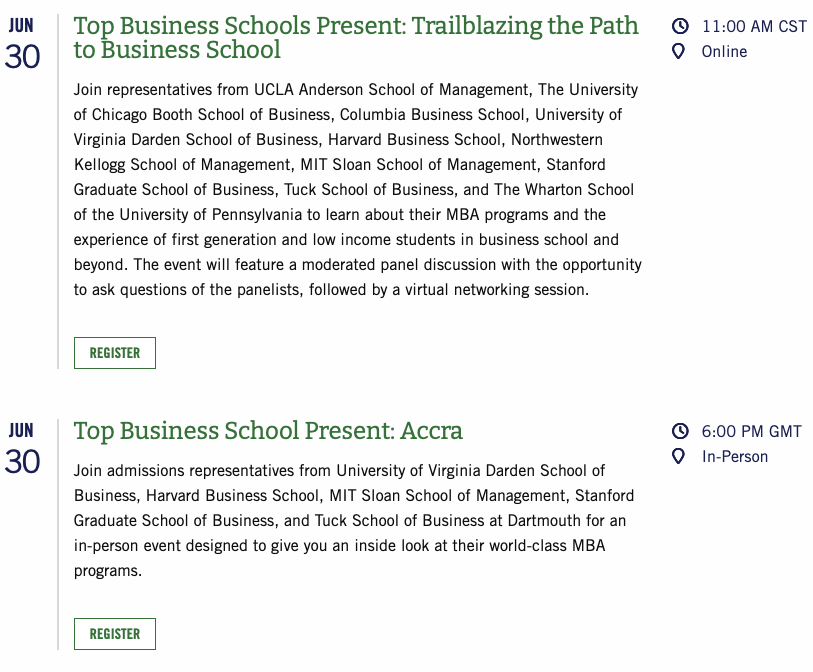Click the clock icon beside 11:00 AM CST
813x672 pixels.
(x=680, y=26)
